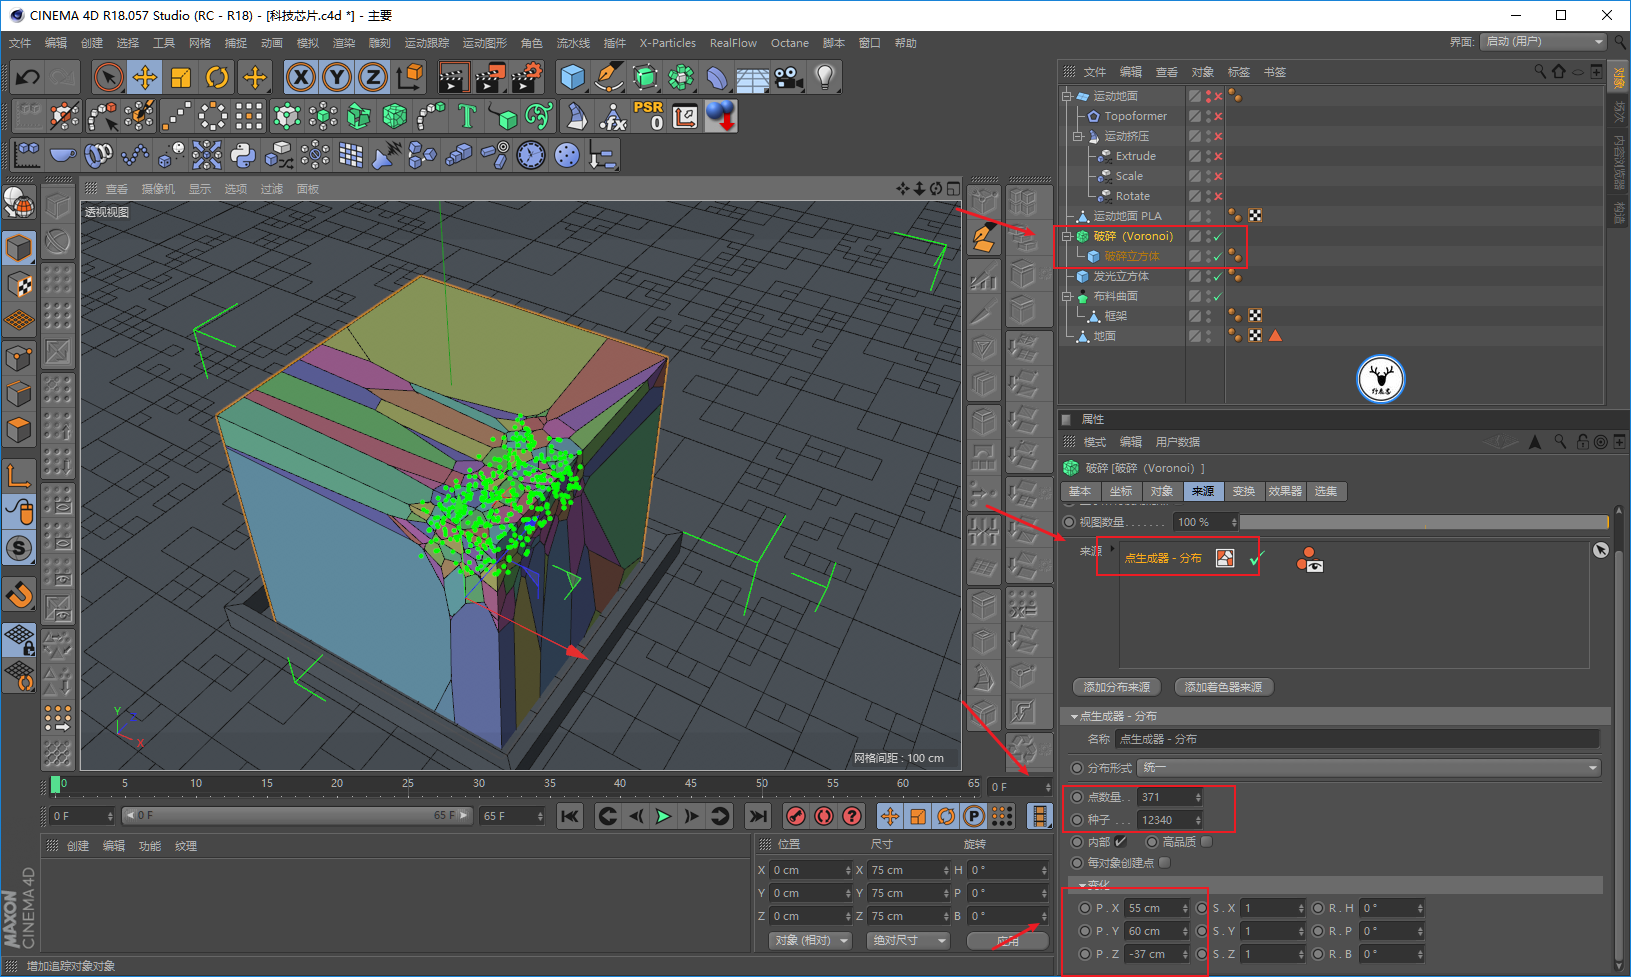
Task: Enable the Extrude effector's red X
Action: pos(1218,156)
